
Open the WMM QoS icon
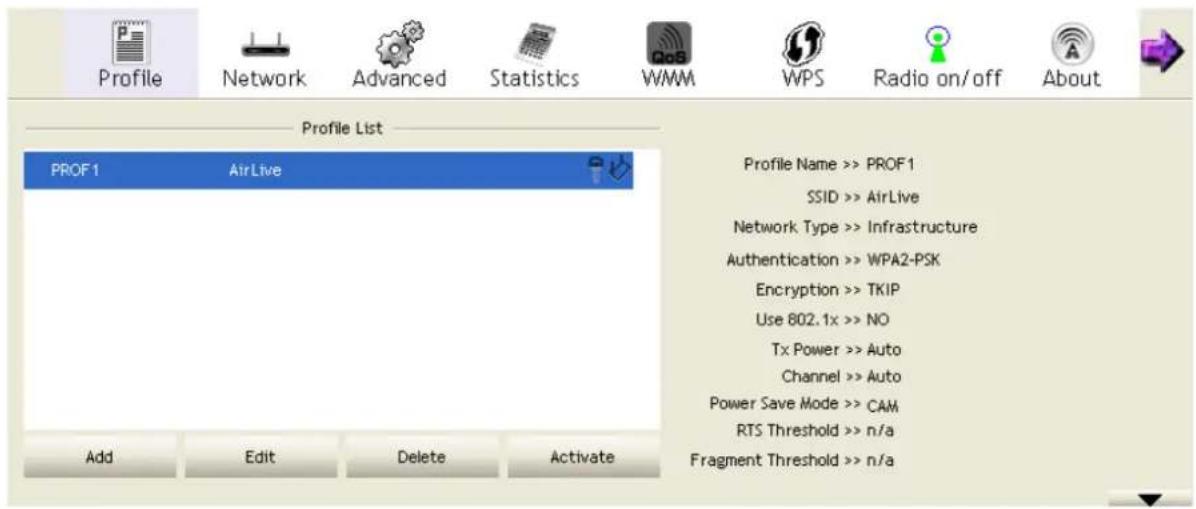(x=669, y=41)
